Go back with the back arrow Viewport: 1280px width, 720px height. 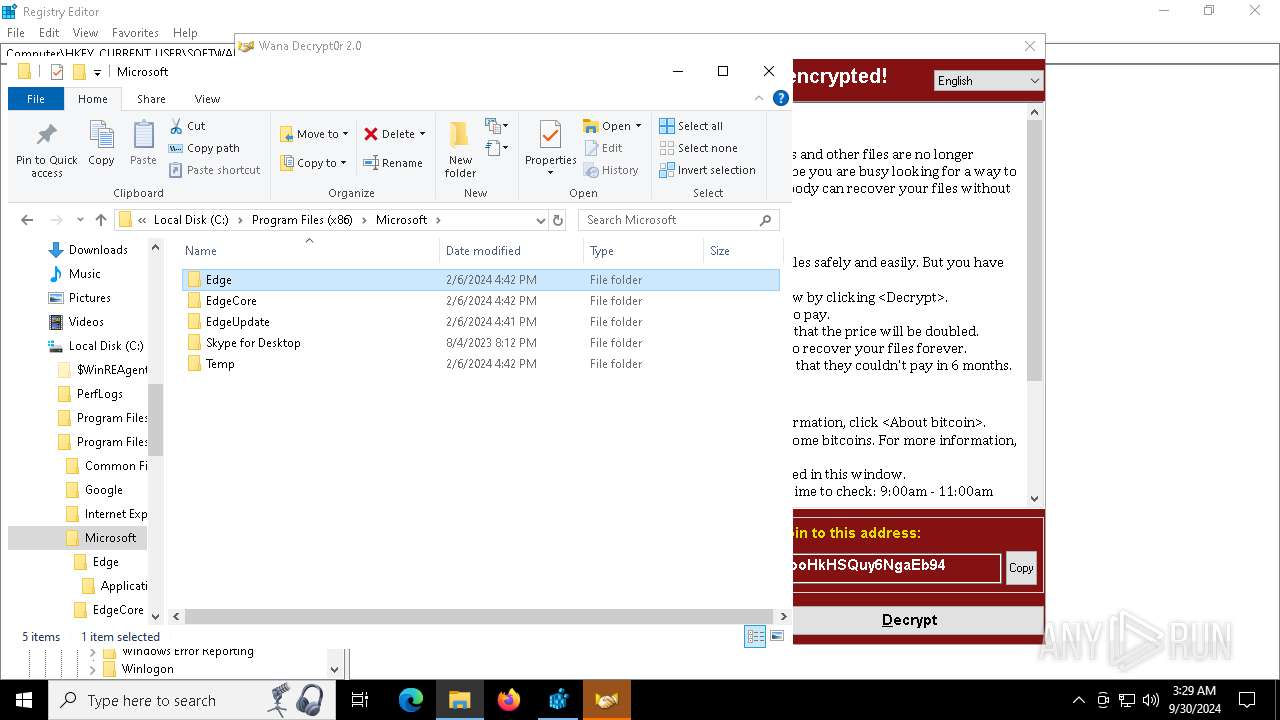(x=27, y=220)
